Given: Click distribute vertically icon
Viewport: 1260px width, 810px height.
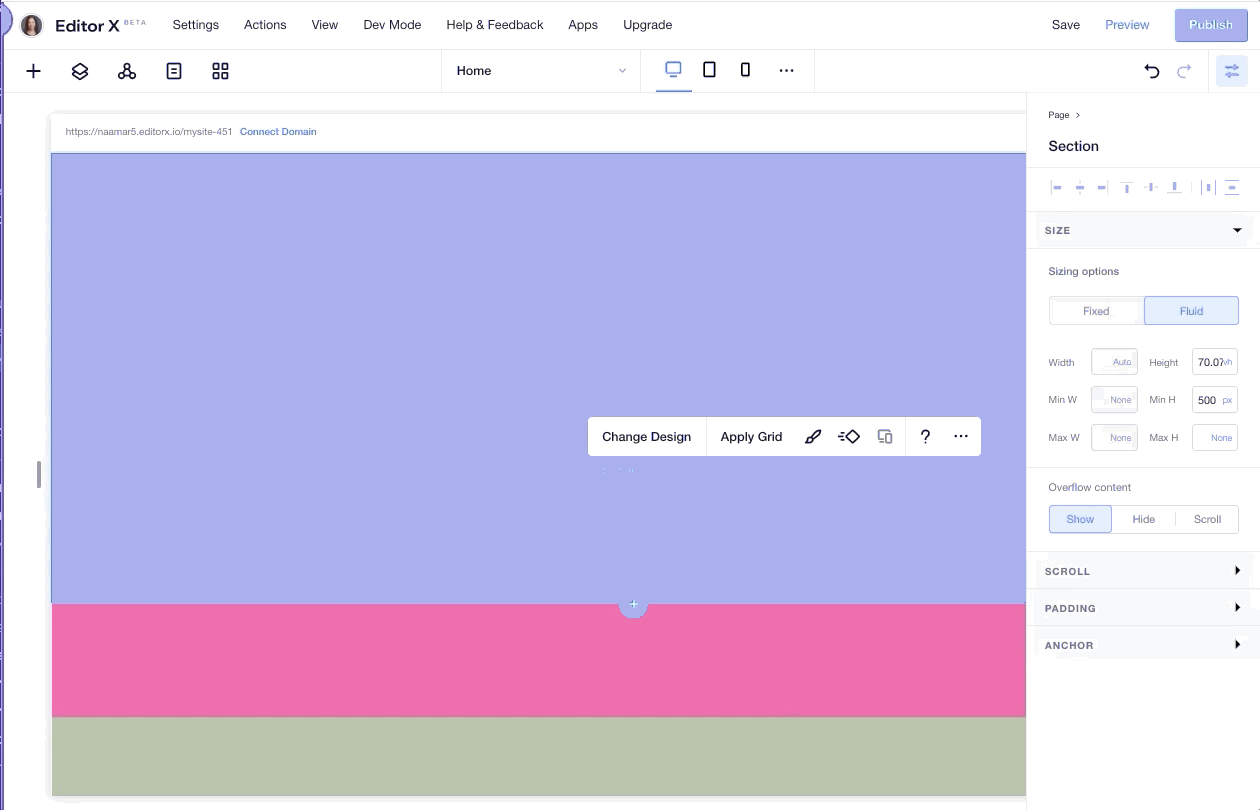Looking at the screenshot, I should click(1232, 187).
